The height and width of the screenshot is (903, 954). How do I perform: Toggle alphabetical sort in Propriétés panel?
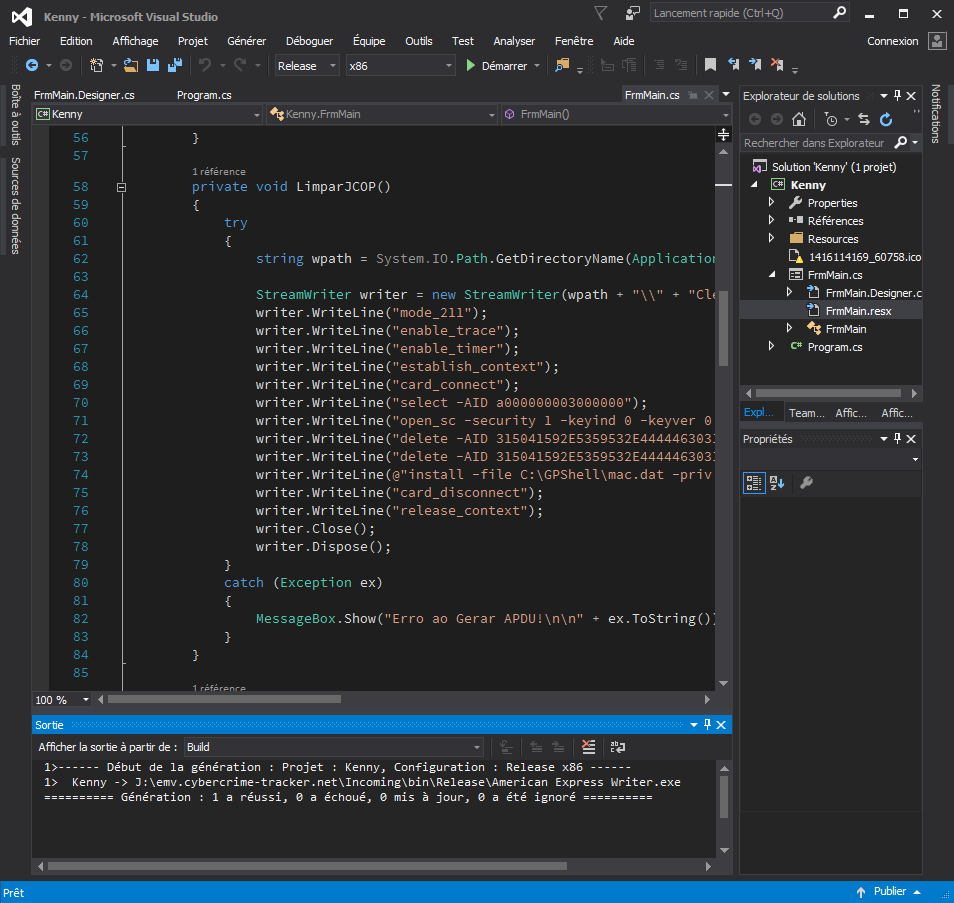(776, 483)
